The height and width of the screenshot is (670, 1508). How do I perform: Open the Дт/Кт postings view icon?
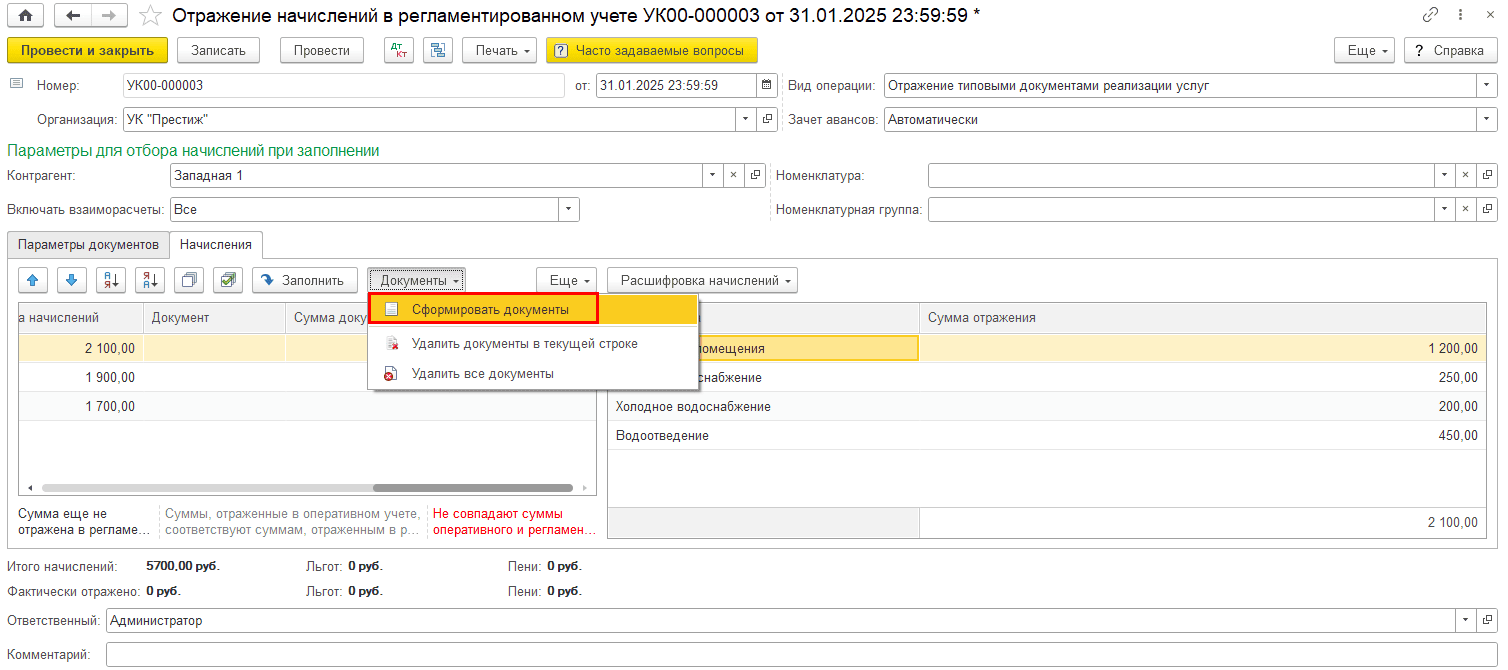(x=399, y=50)
